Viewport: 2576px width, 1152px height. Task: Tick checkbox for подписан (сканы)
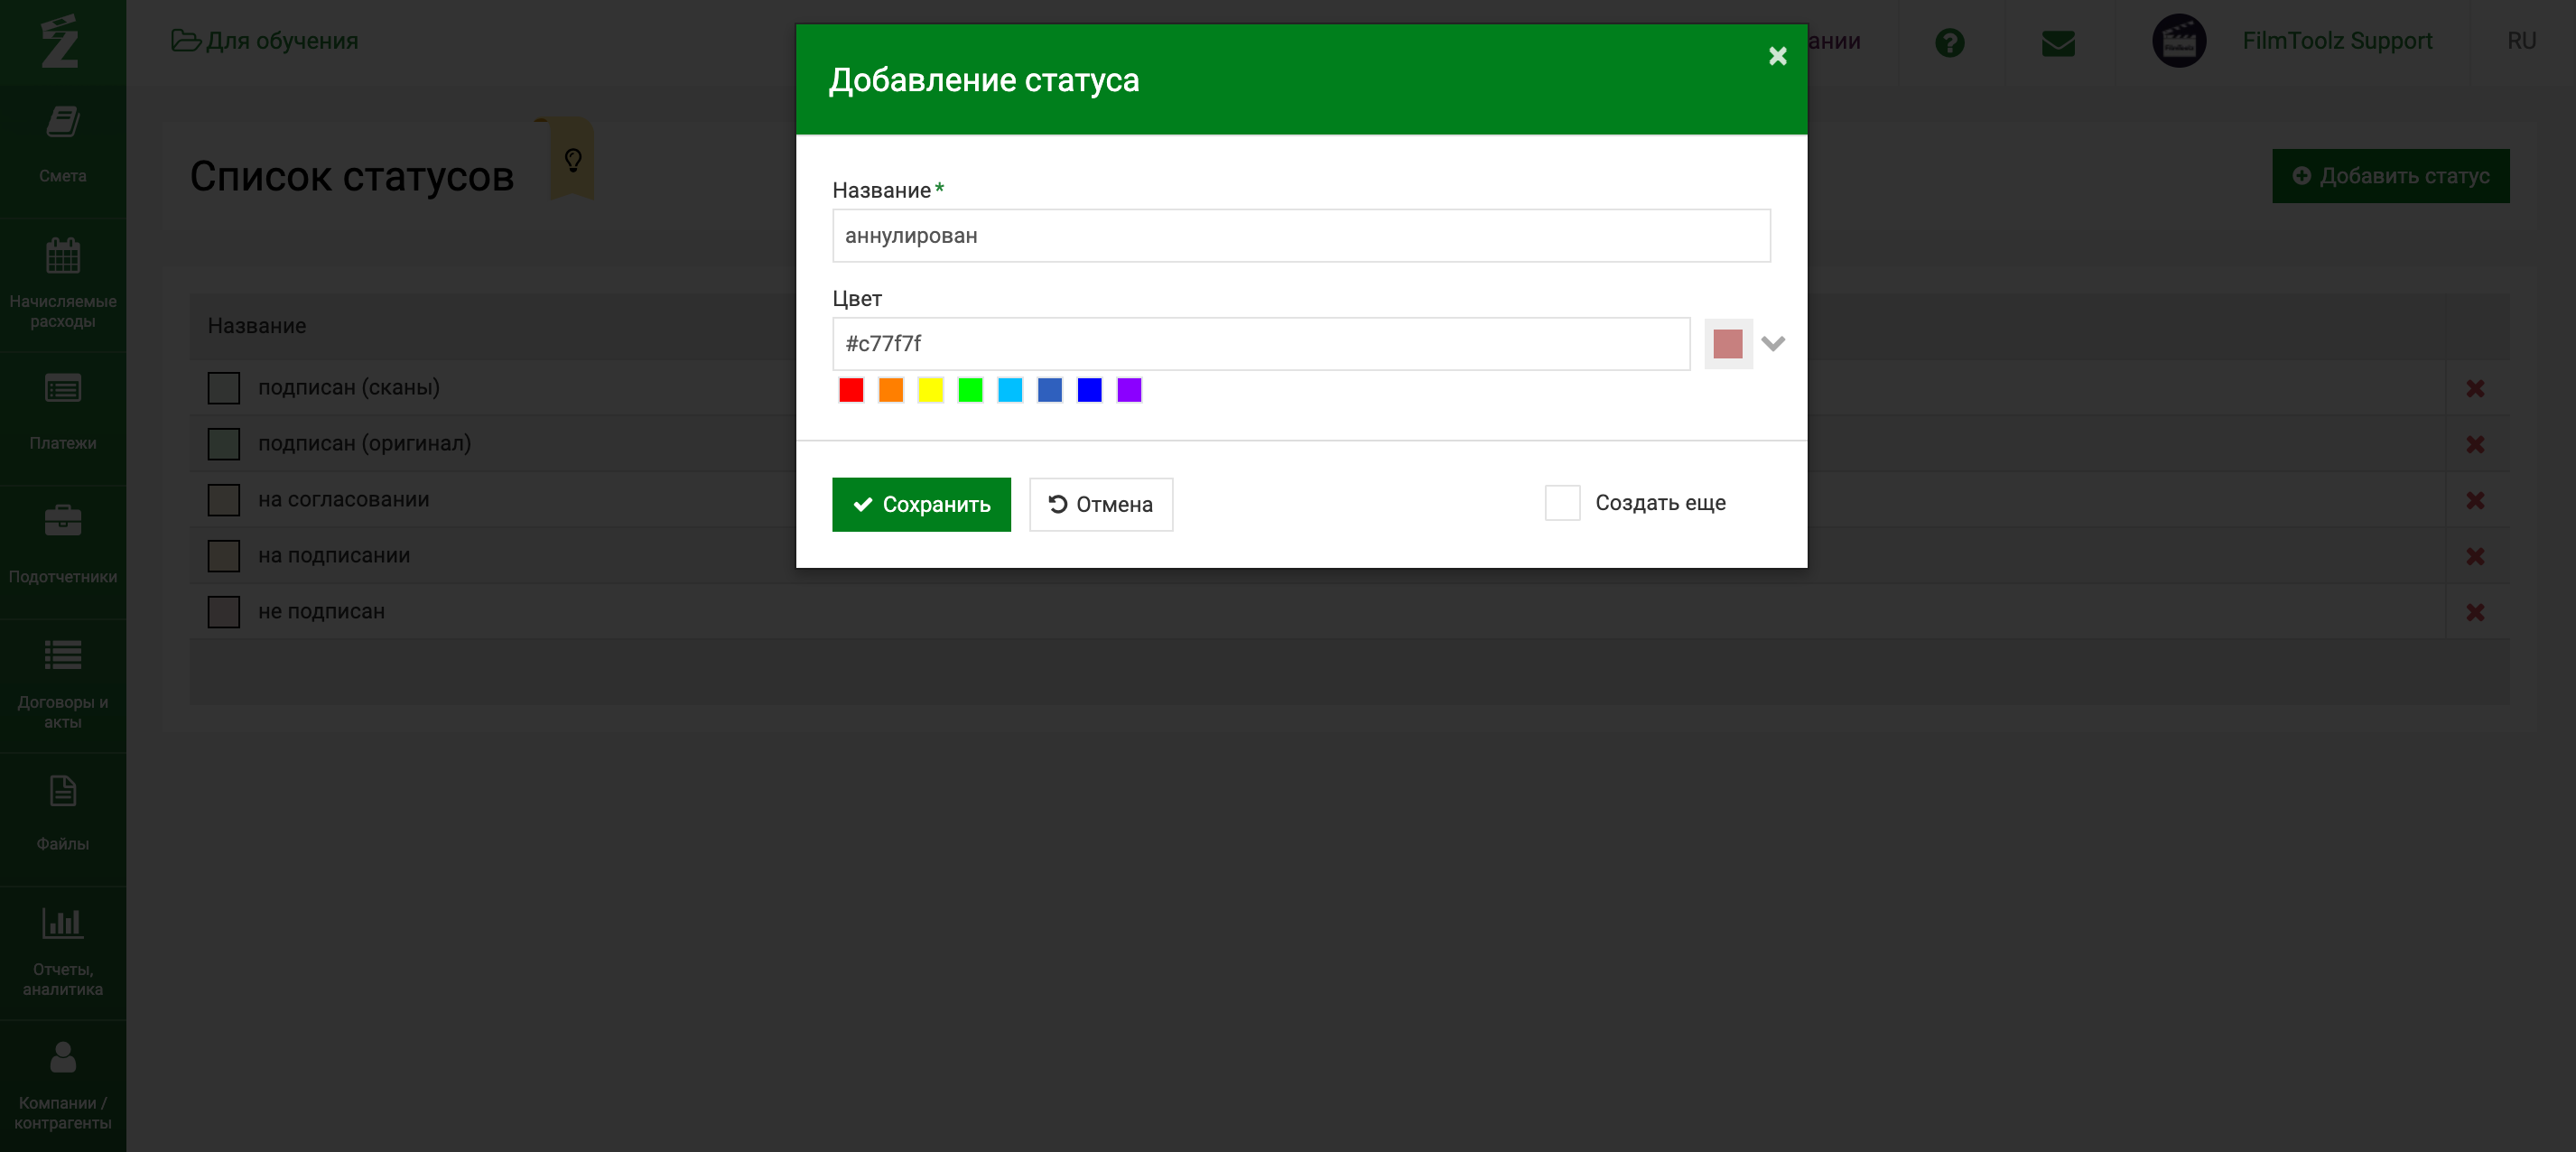tap(224, 388)
